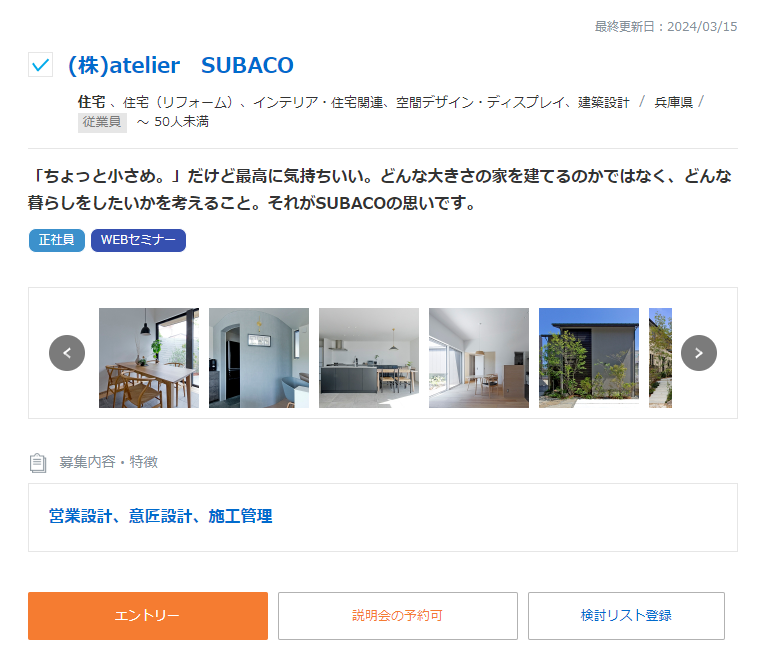
Task: Open the gray kitchen photo thumbnail
Action: 369,358
